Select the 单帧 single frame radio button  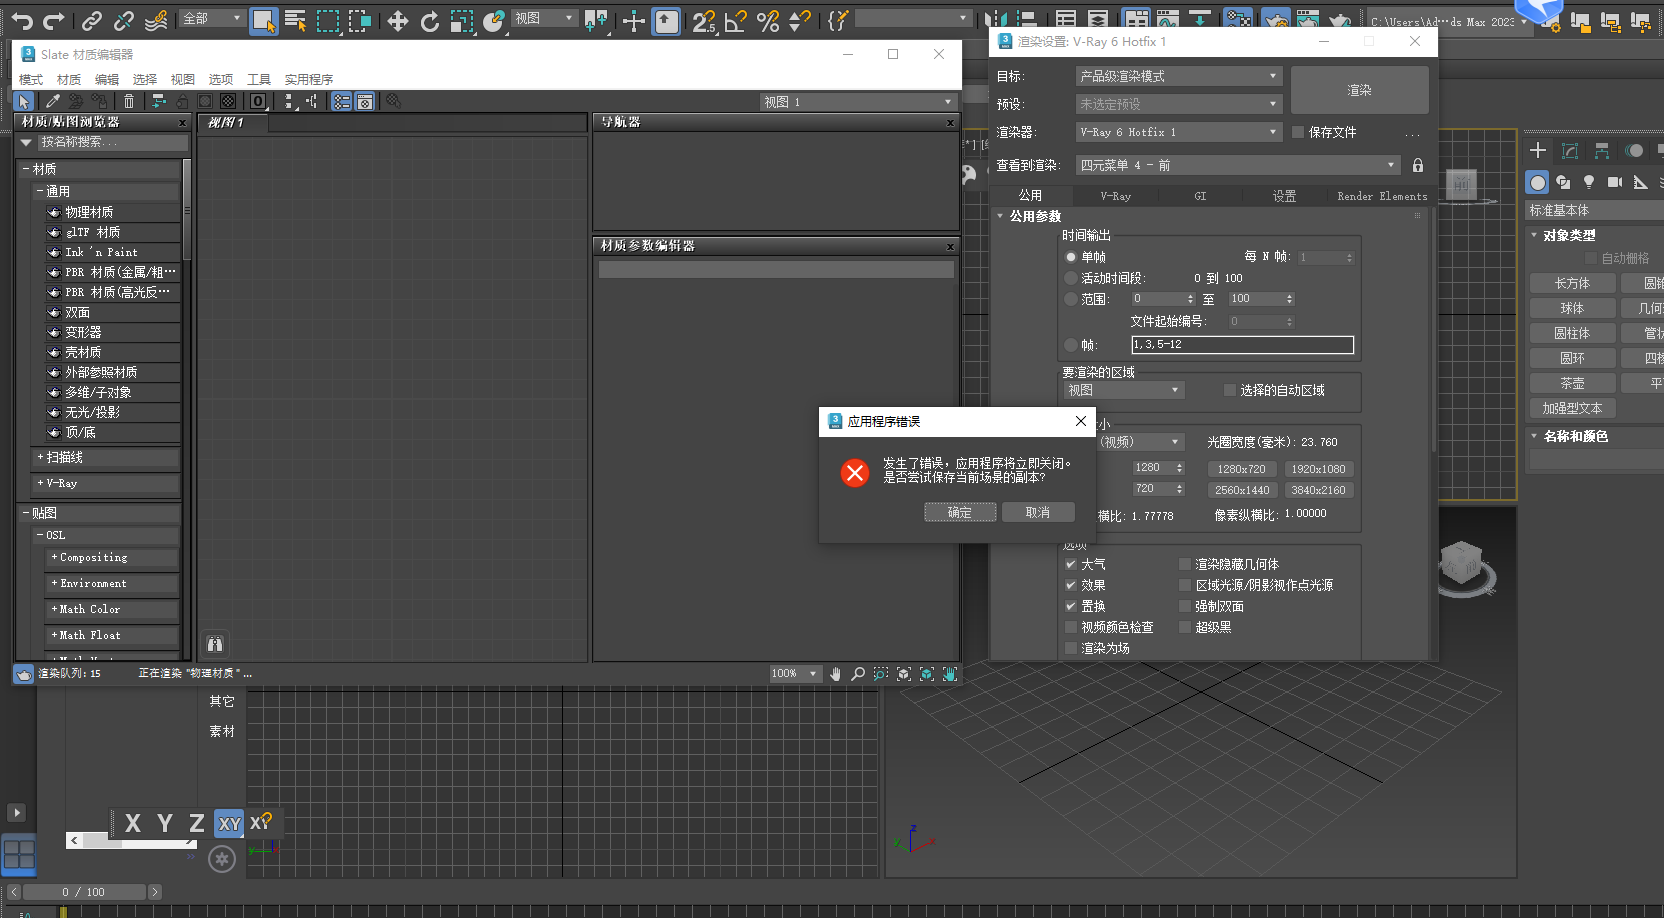(x=1071, y=257)
